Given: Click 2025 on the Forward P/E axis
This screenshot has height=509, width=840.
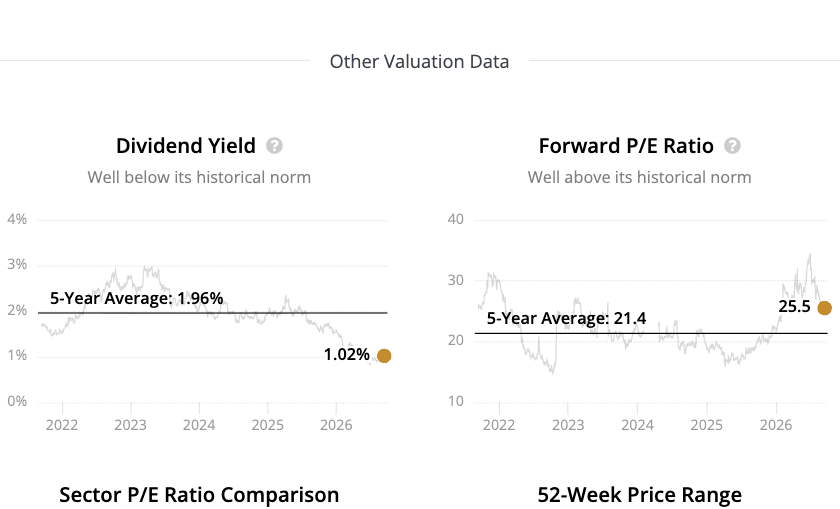Looking at the screenshot, I should 707,425.
